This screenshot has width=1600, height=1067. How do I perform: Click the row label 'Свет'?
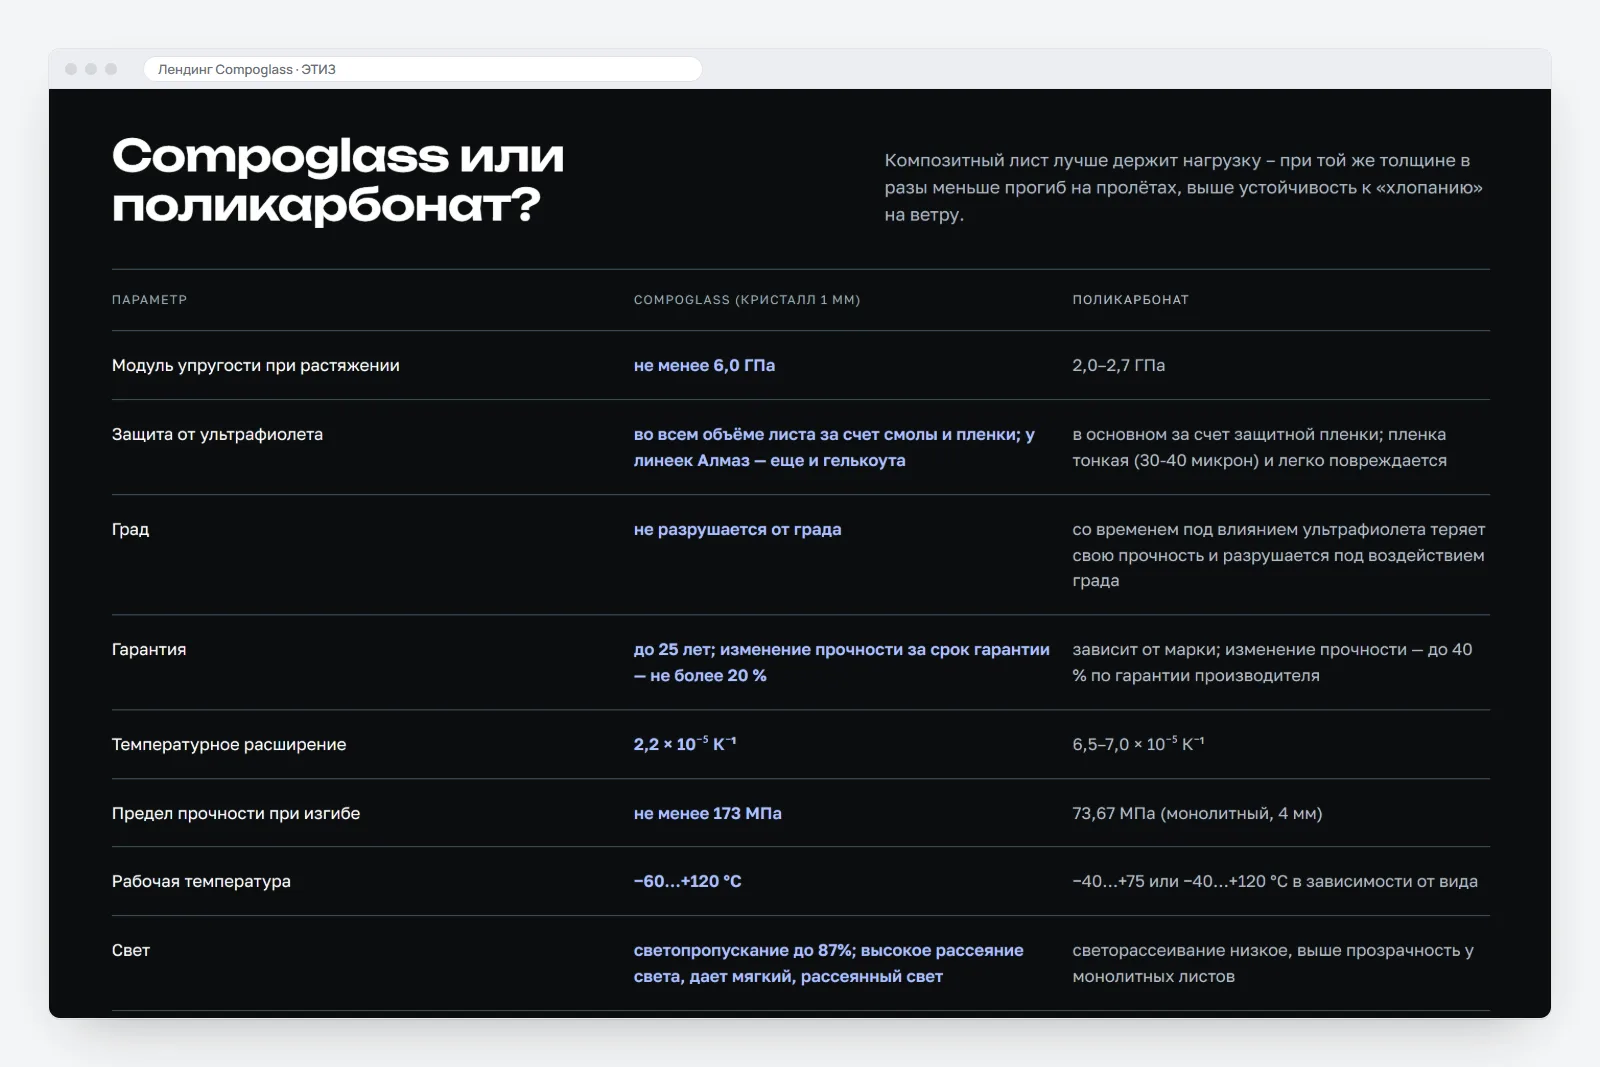coord(131,950)
